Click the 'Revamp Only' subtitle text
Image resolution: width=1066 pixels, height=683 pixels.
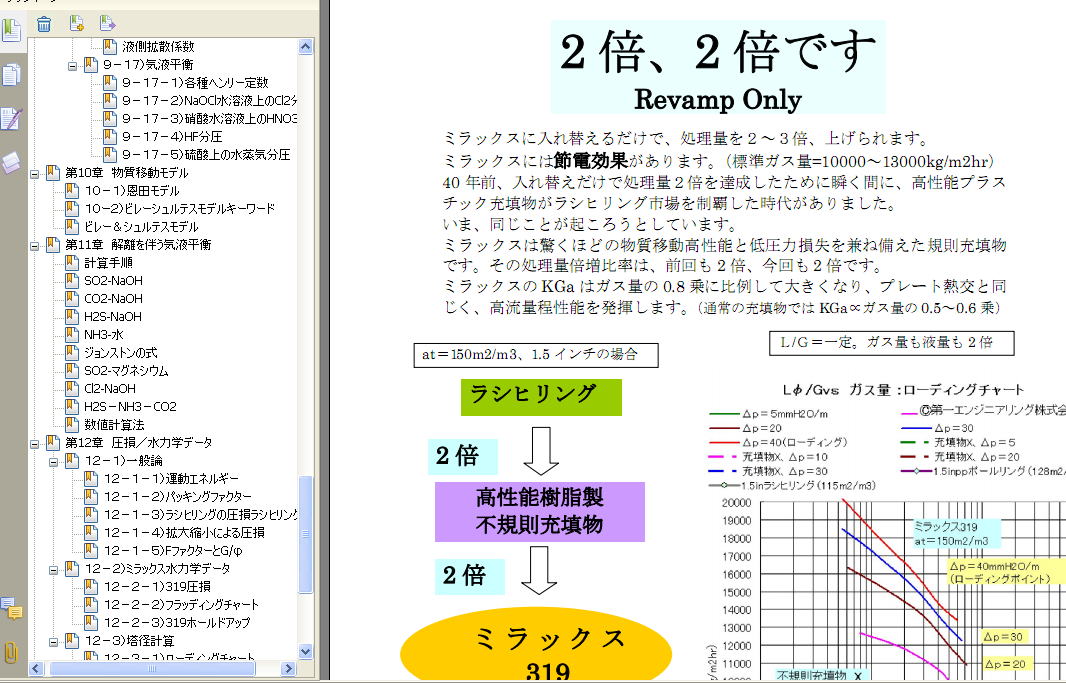point(718,100)
